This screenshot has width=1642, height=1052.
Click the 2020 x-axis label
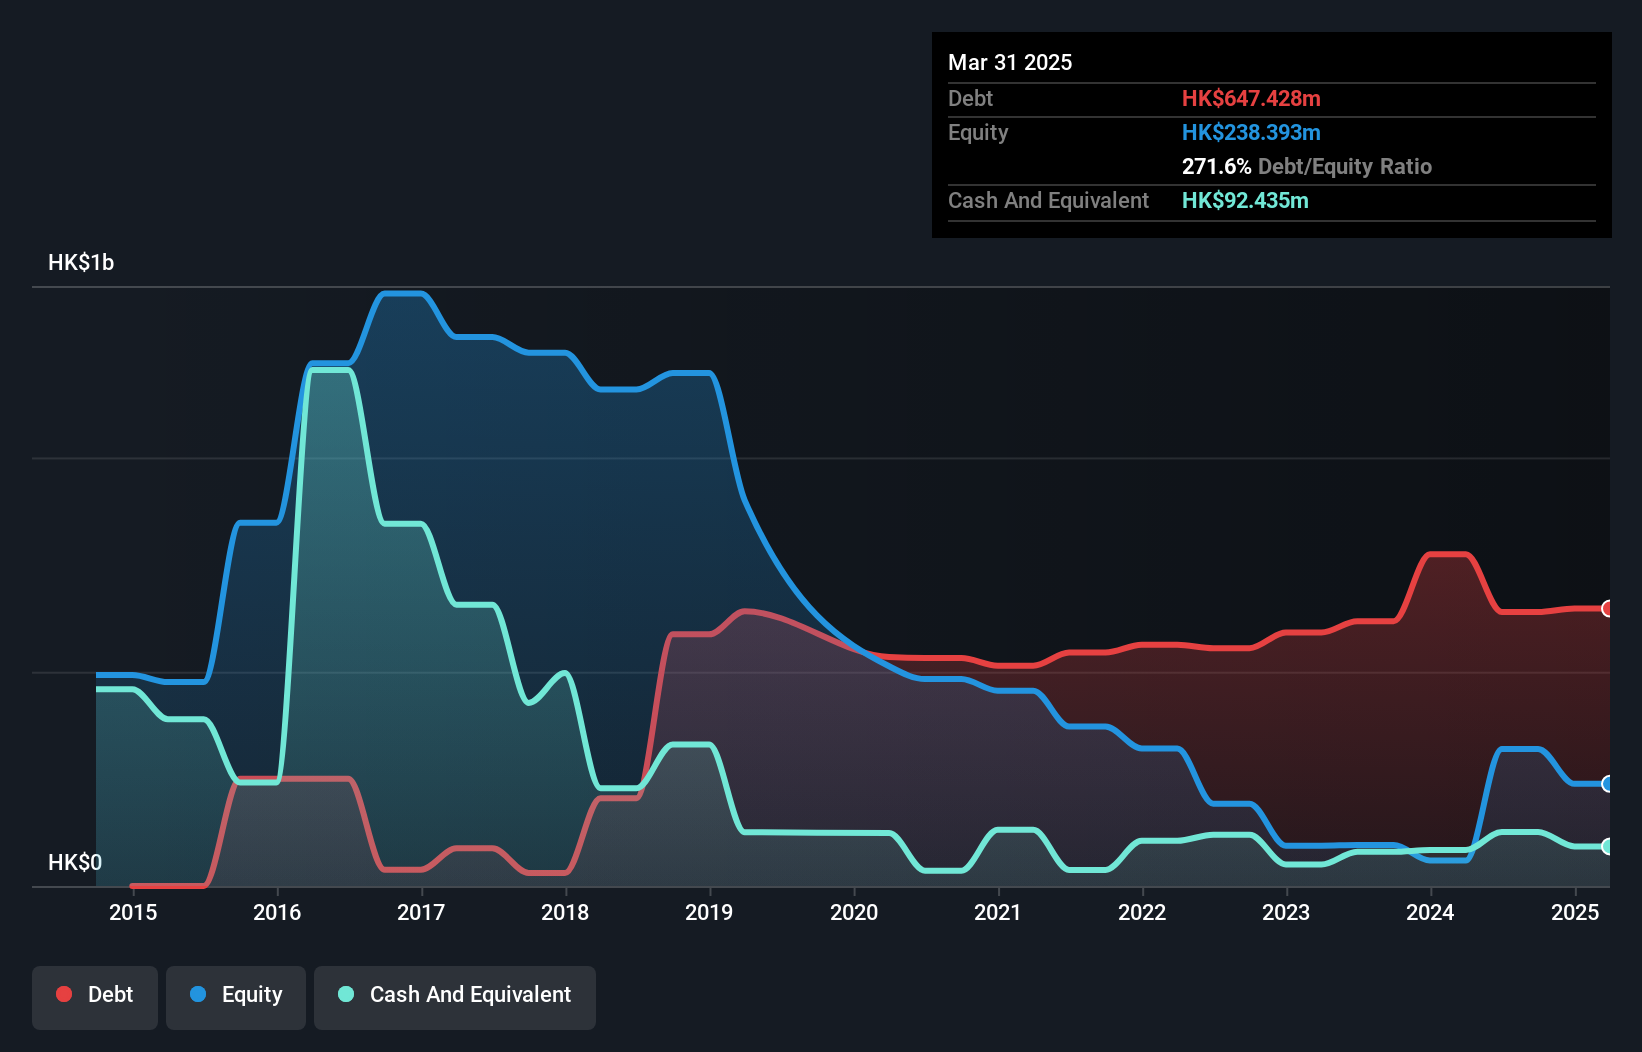click(854, 912)
